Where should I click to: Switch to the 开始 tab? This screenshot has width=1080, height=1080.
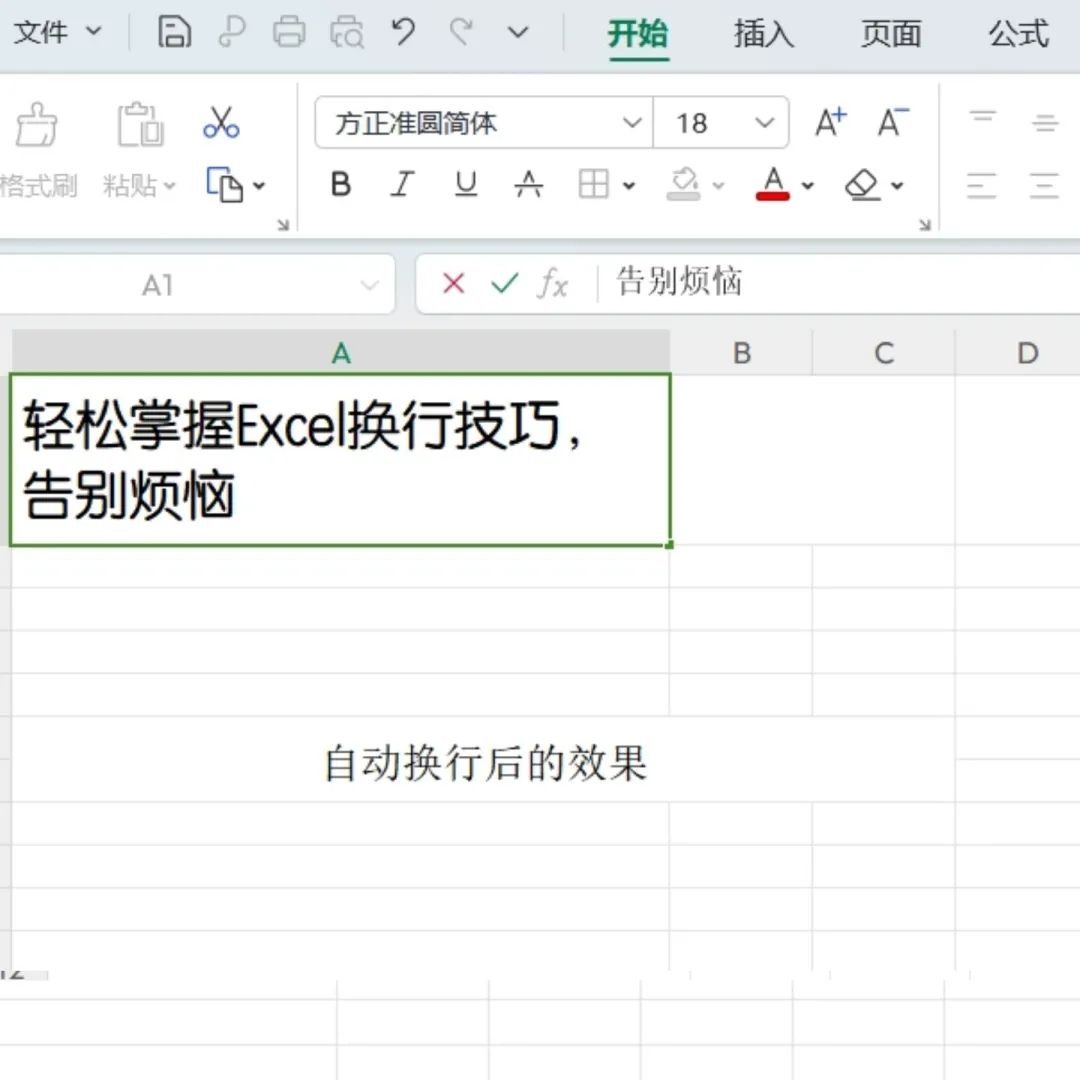638,34
